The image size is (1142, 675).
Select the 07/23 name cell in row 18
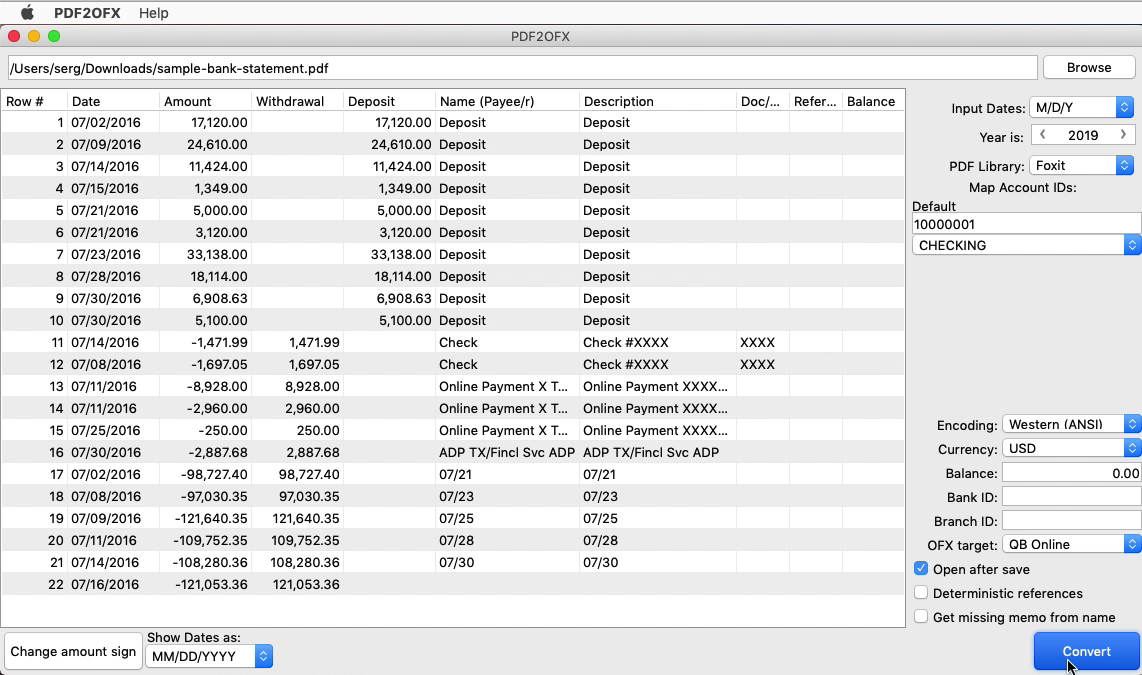point(507,496)
